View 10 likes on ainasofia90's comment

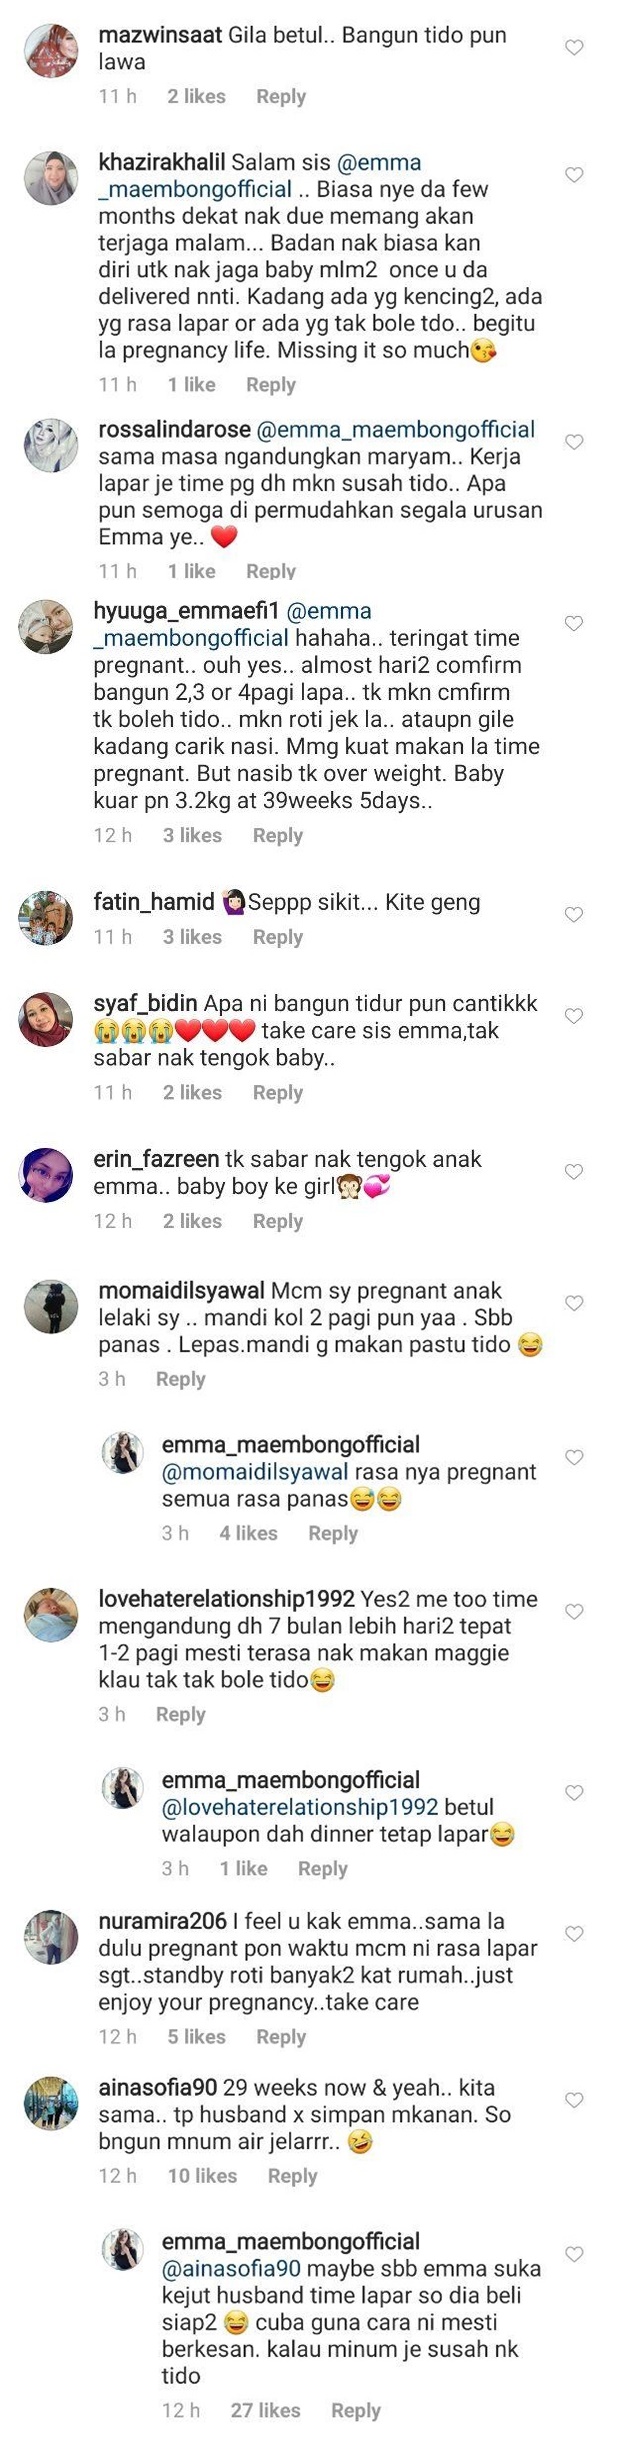202,2176
